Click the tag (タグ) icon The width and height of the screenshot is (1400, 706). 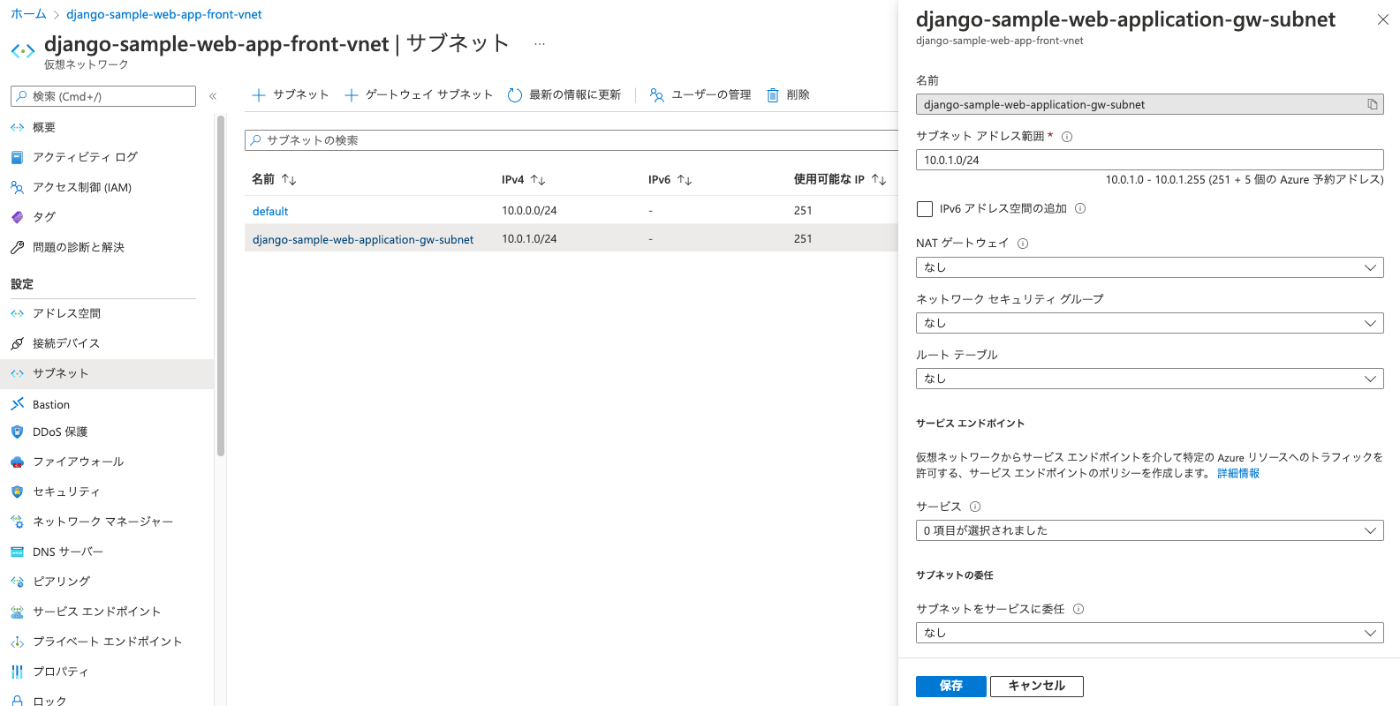(x=17, y=217)
